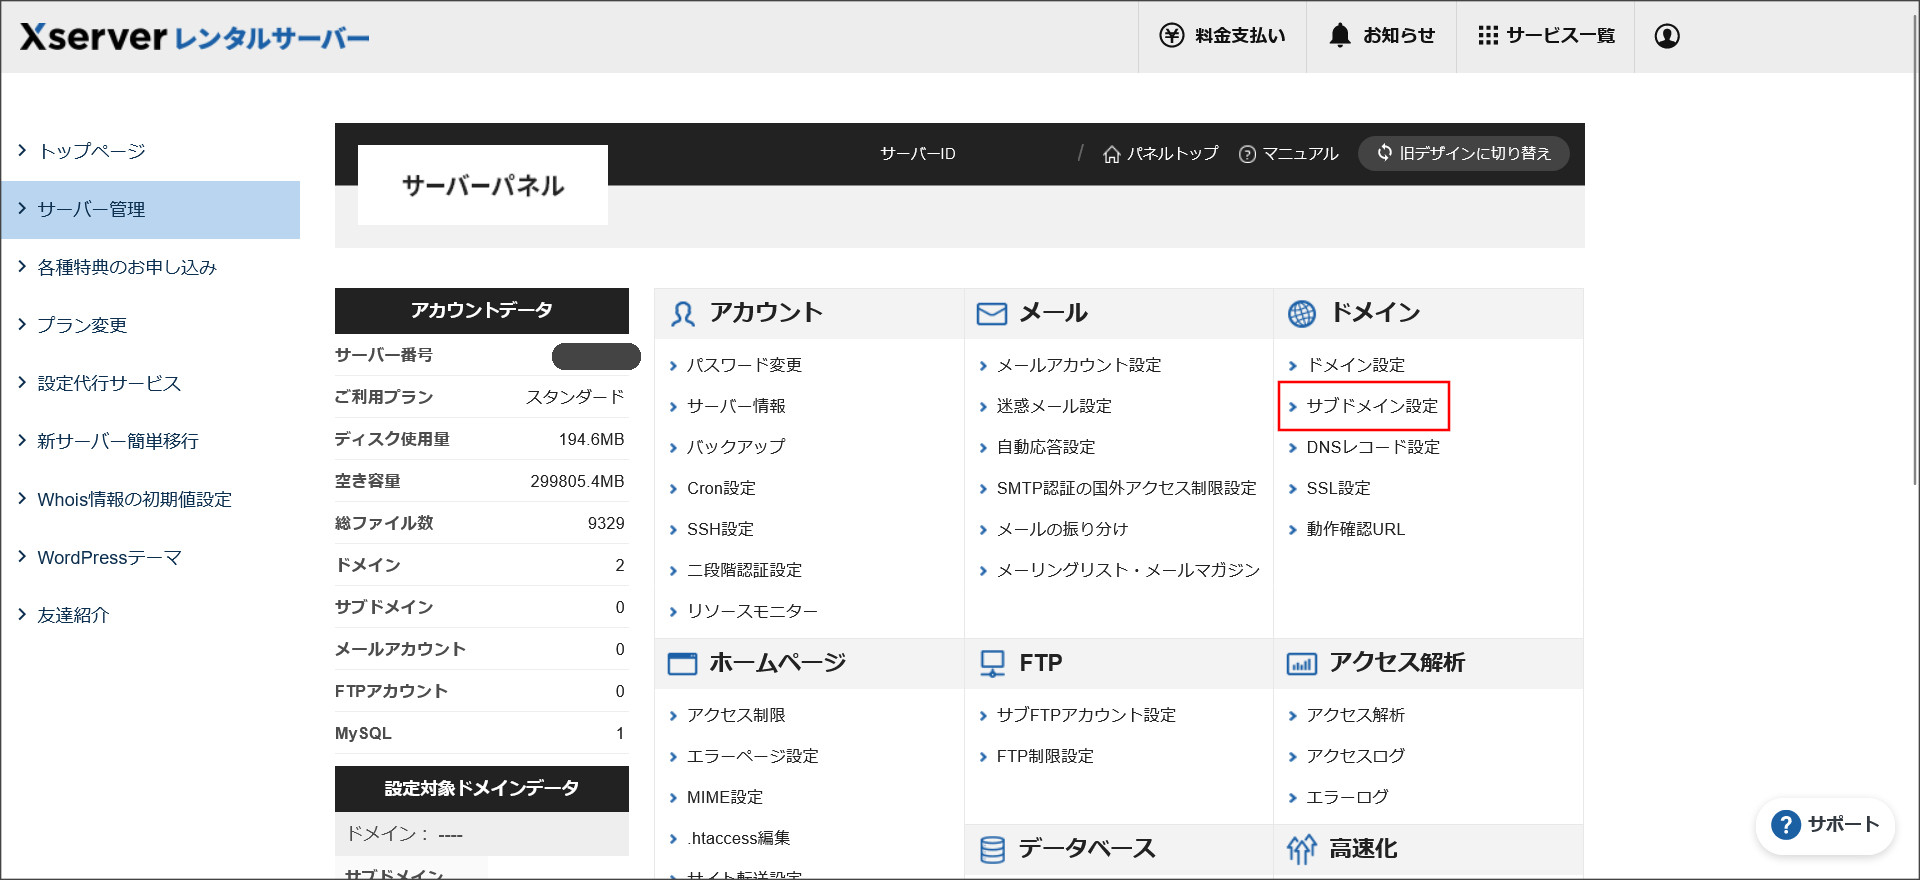This screenshot has height=880, width=1920.
Task: Open アクセス制限 under ホームページ
Action: pos(736,715)
